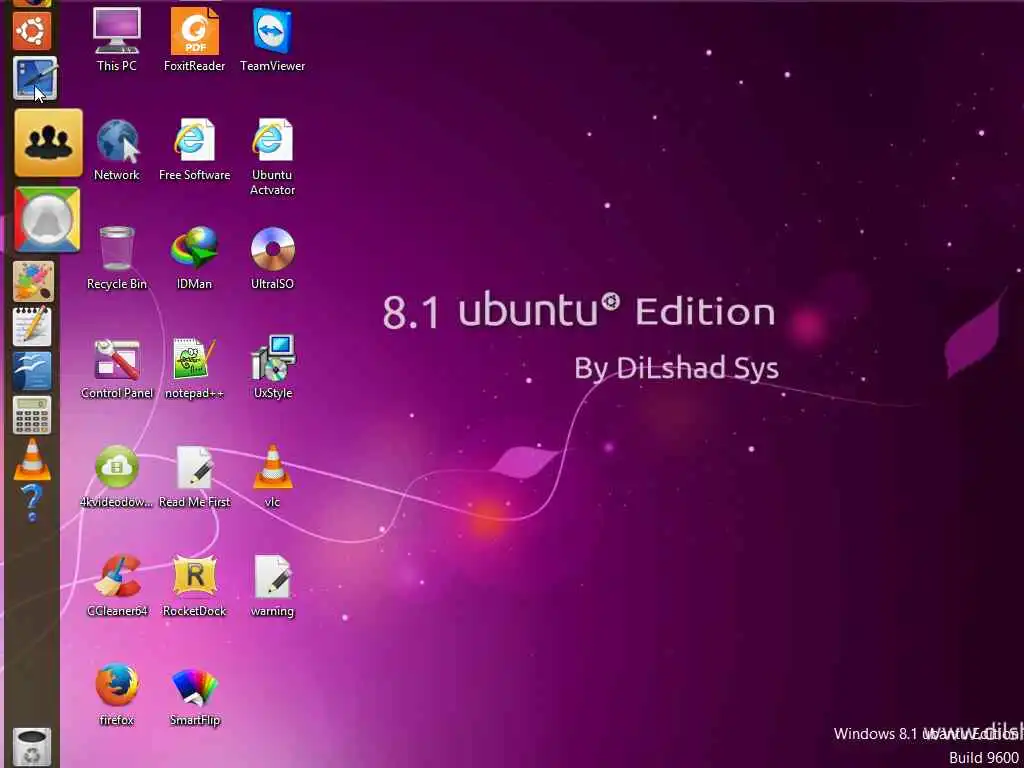Viewport: 1024px width, 768px height.
Task: Launch VLC cone from the dock
Action: 33,460
